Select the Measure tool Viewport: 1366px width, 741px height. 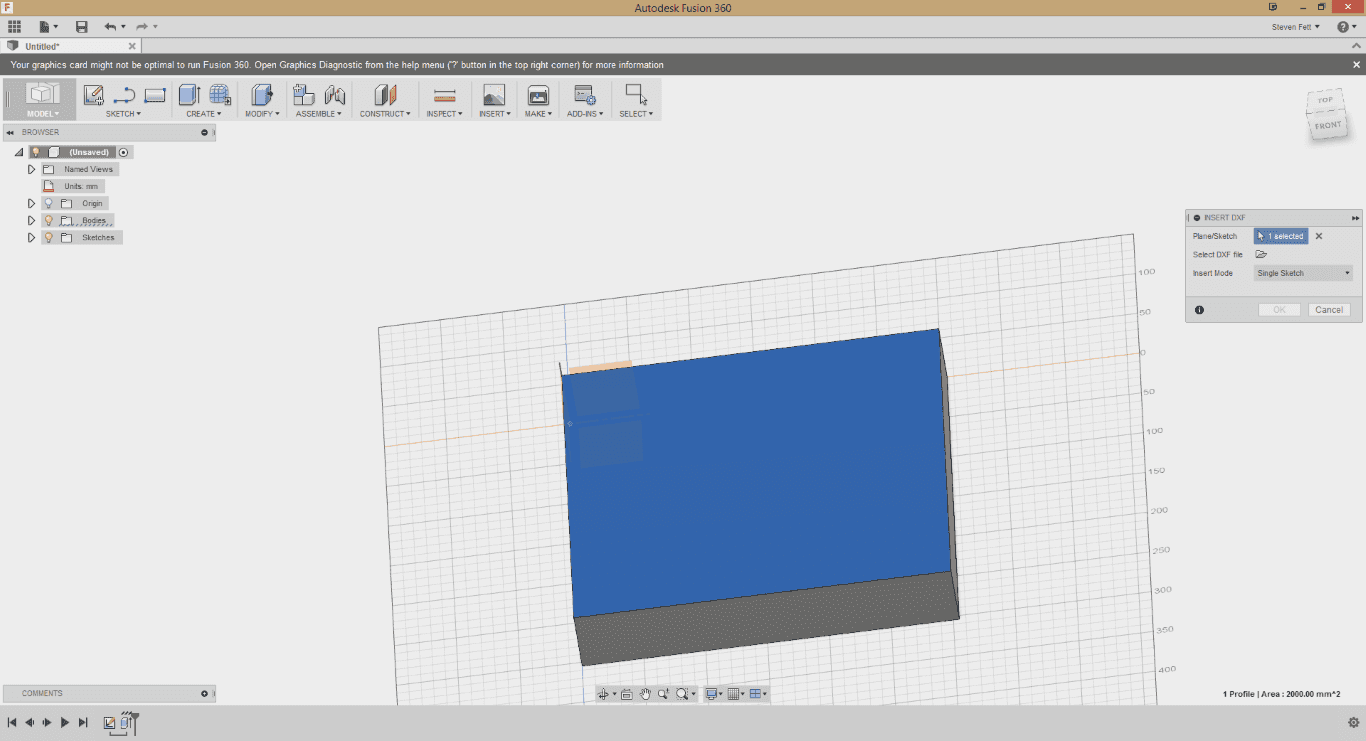pyautogui.click(x=445, y=96)
